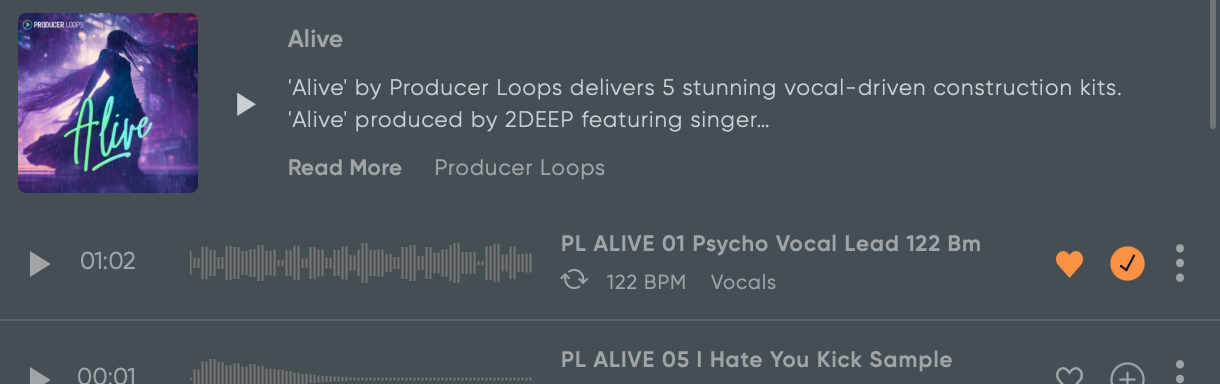Click the loop icon beside 122 BPM
1220x384 pixels.
(x=574, y=281)
